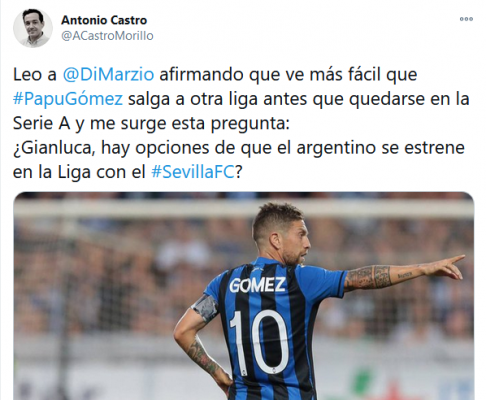Click Antonio Castro's profile avatar
Viewport: 486px width, 400px height.
tap(33, 28)
